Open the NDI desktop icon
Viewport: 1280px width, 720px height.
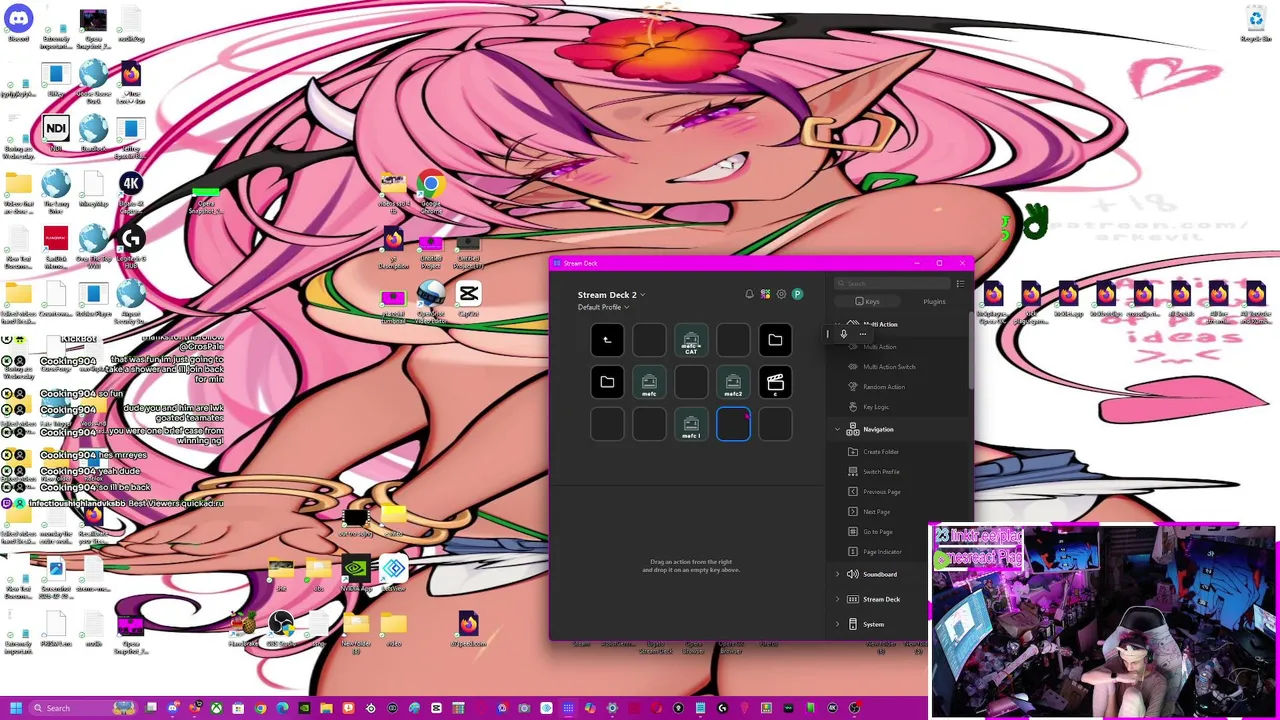56,133
